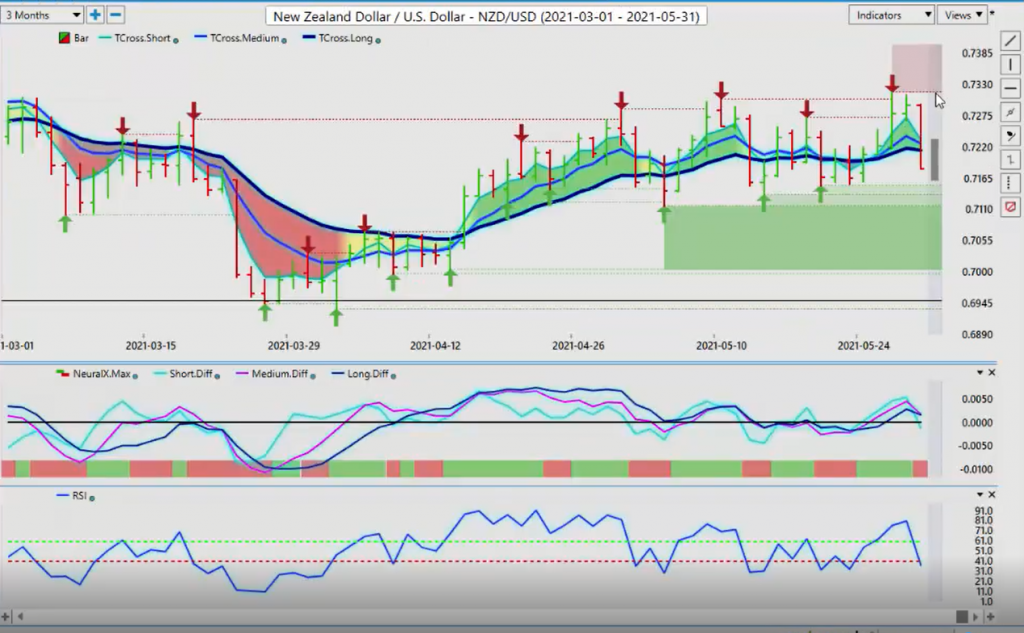Click the zoom in plus button
Screen dimensions: 1024x633
(x=96, y=15)
